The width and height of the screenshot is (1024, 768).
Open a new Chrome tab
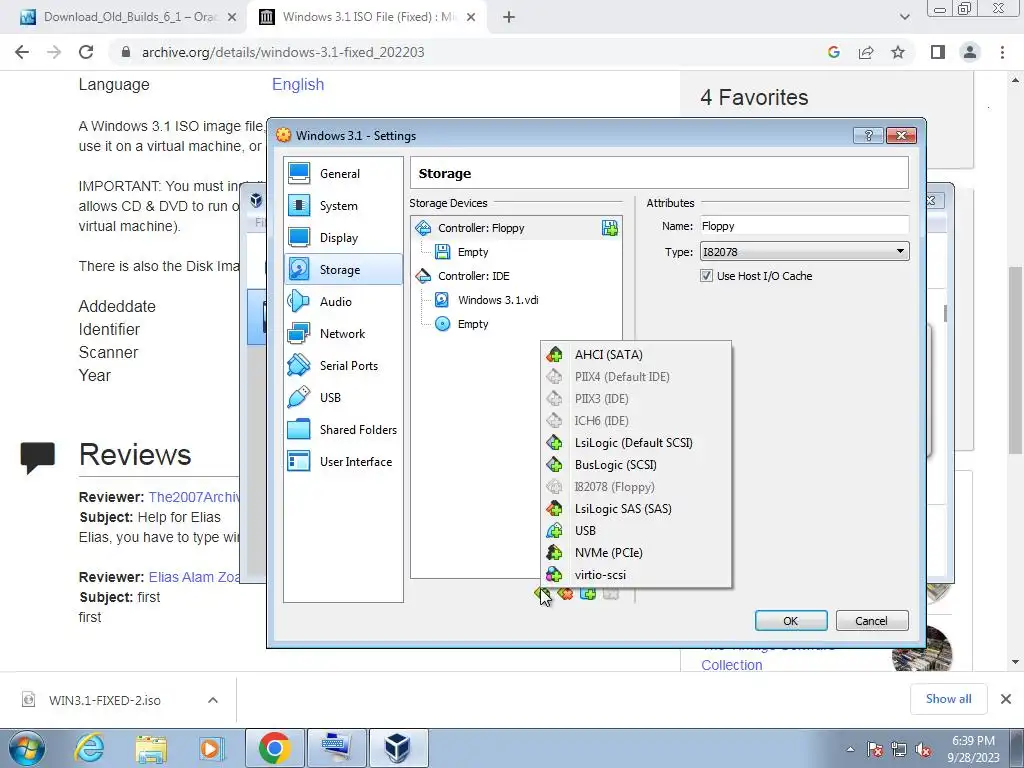(509, 18)
